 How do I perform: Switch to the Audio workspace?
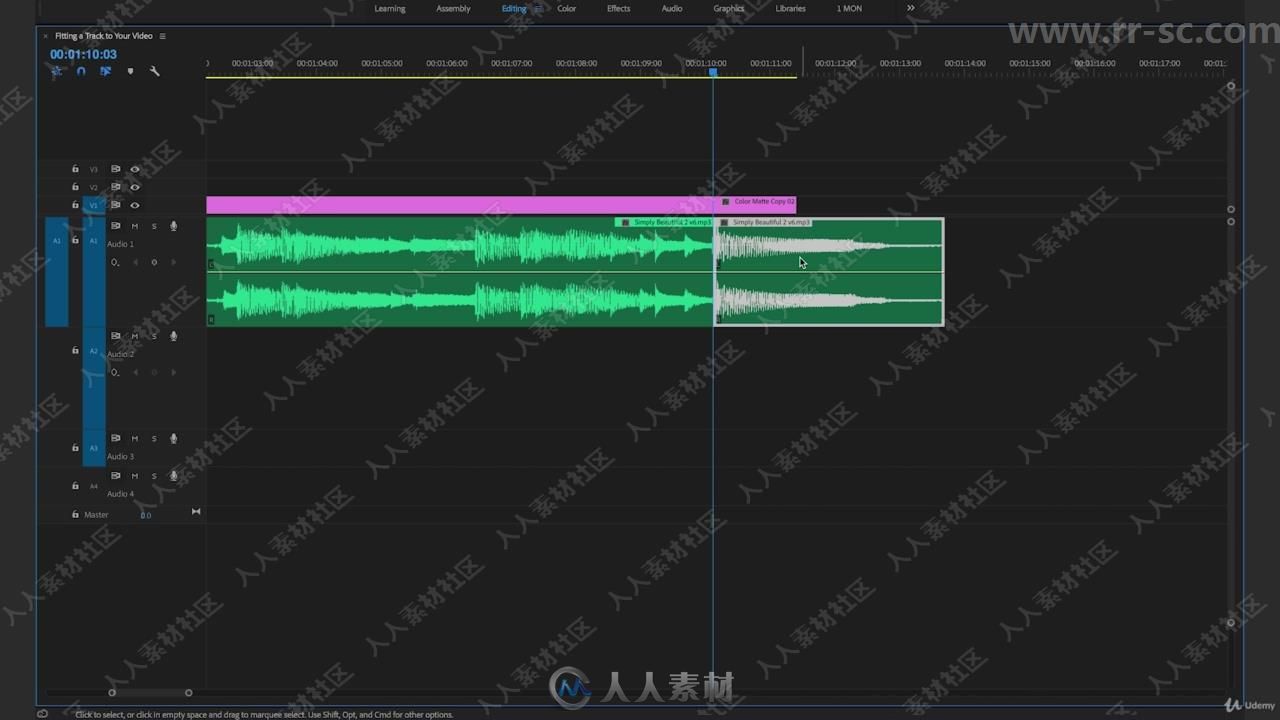(x=672, y=9)
